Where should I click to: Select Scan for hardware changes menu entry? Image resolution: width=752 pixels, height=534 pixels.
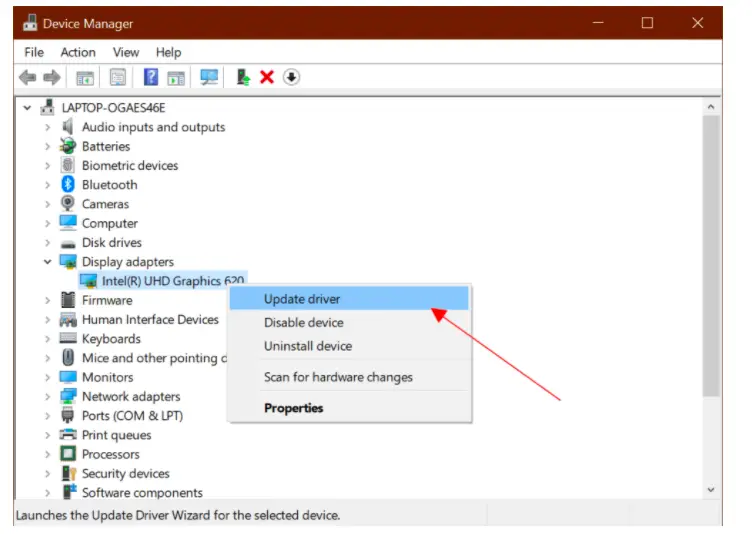(x=349, y=377)
